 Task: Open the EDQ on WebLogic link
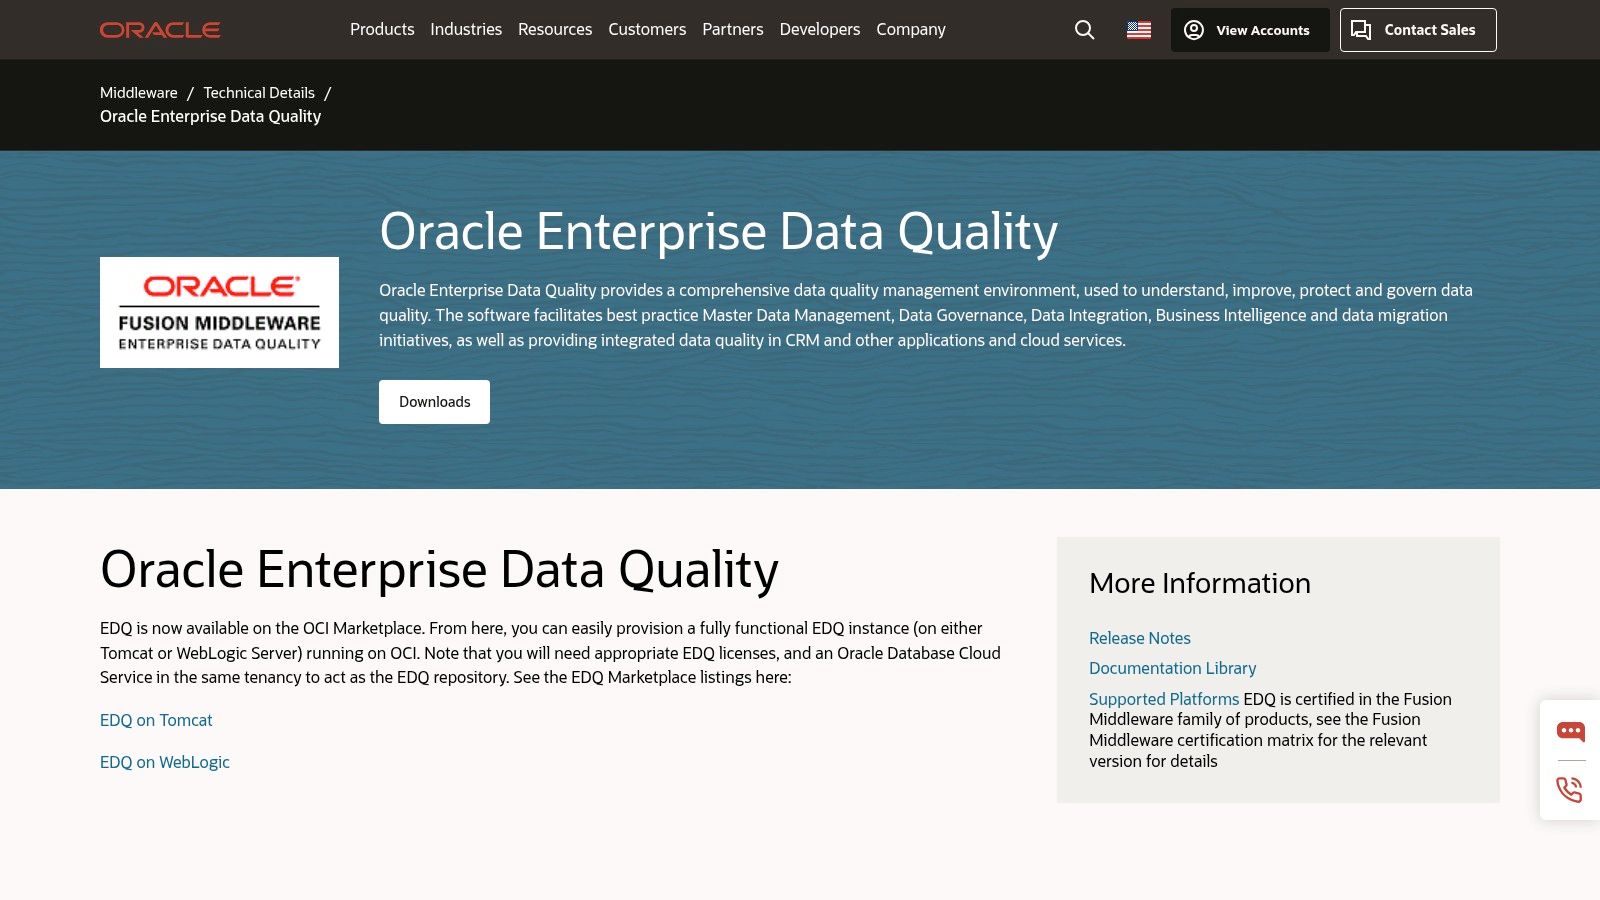click(x=165, y=762)
